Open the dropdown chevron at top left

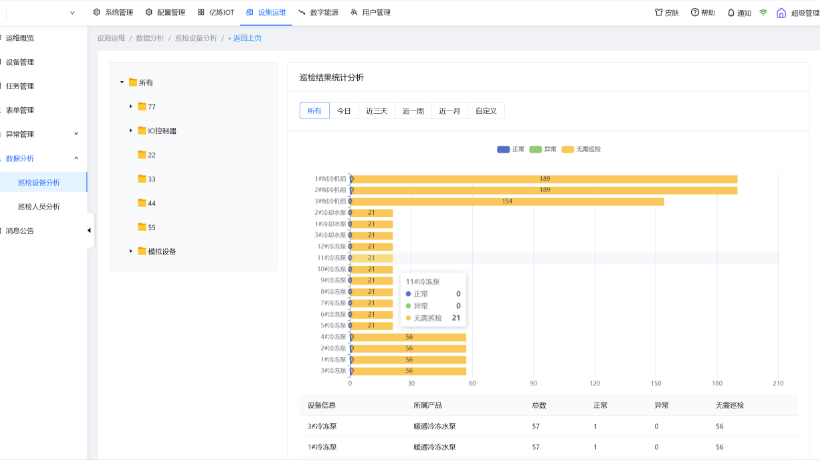tap(72, 13)
